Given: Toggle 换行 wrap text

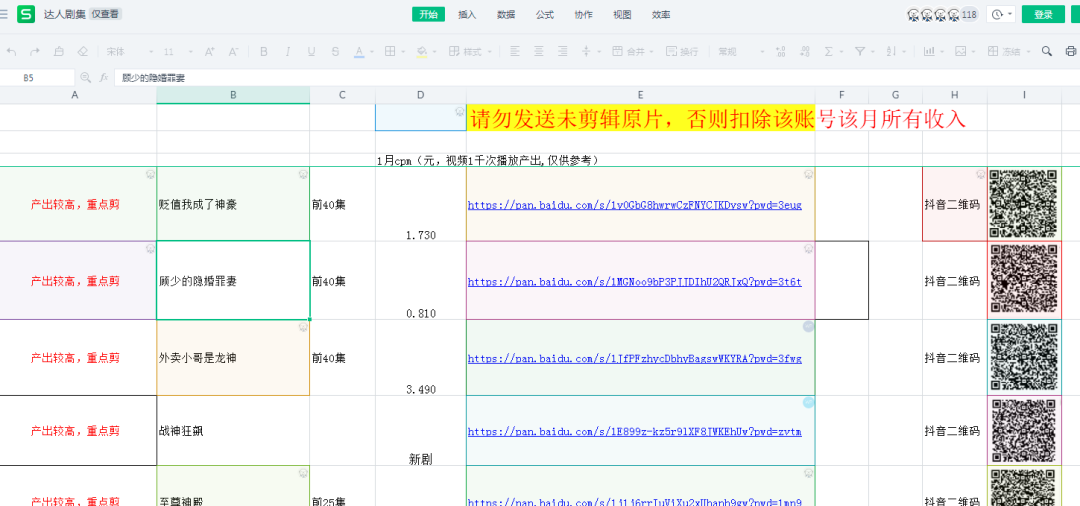Looking at the screenshot, I should 683,52.
